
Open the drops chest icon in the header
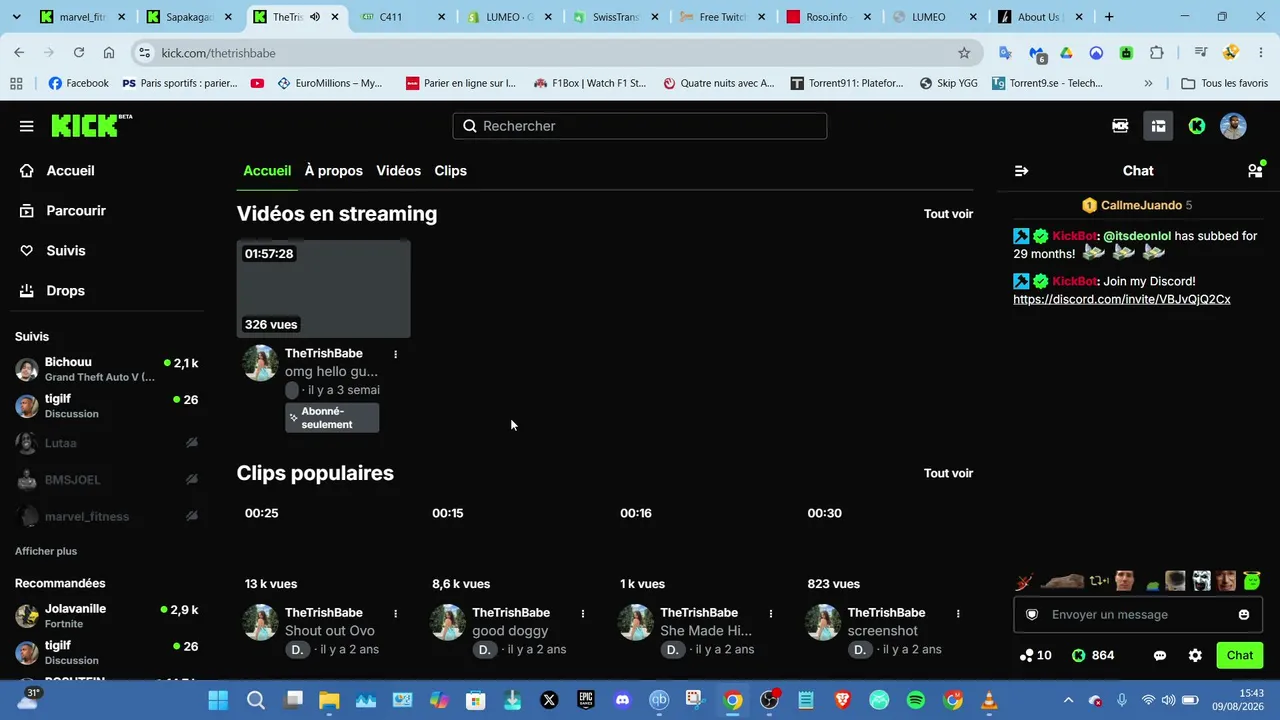click(x=1158, y=126)
